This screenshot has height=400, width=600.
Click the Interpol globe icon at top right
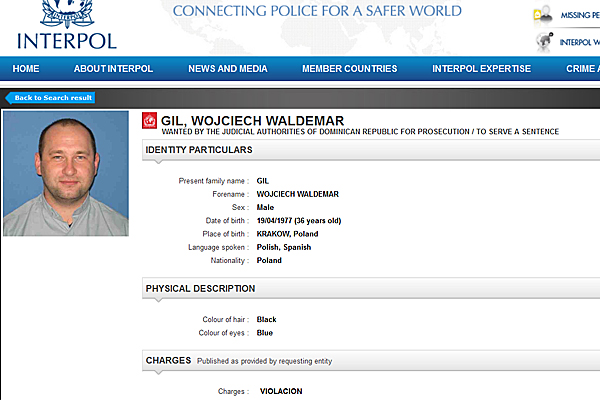click(545, 42)
